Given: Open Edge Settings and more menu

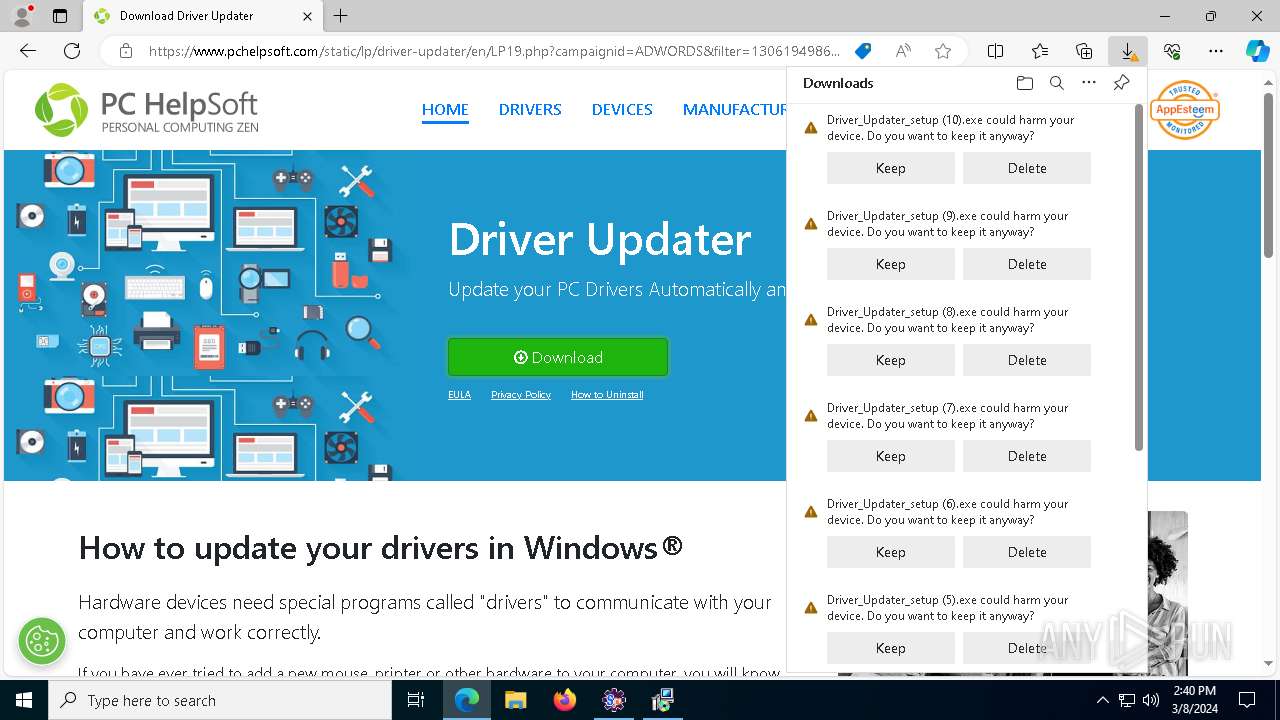Looking at the screenshot, I should (1216, 51).
